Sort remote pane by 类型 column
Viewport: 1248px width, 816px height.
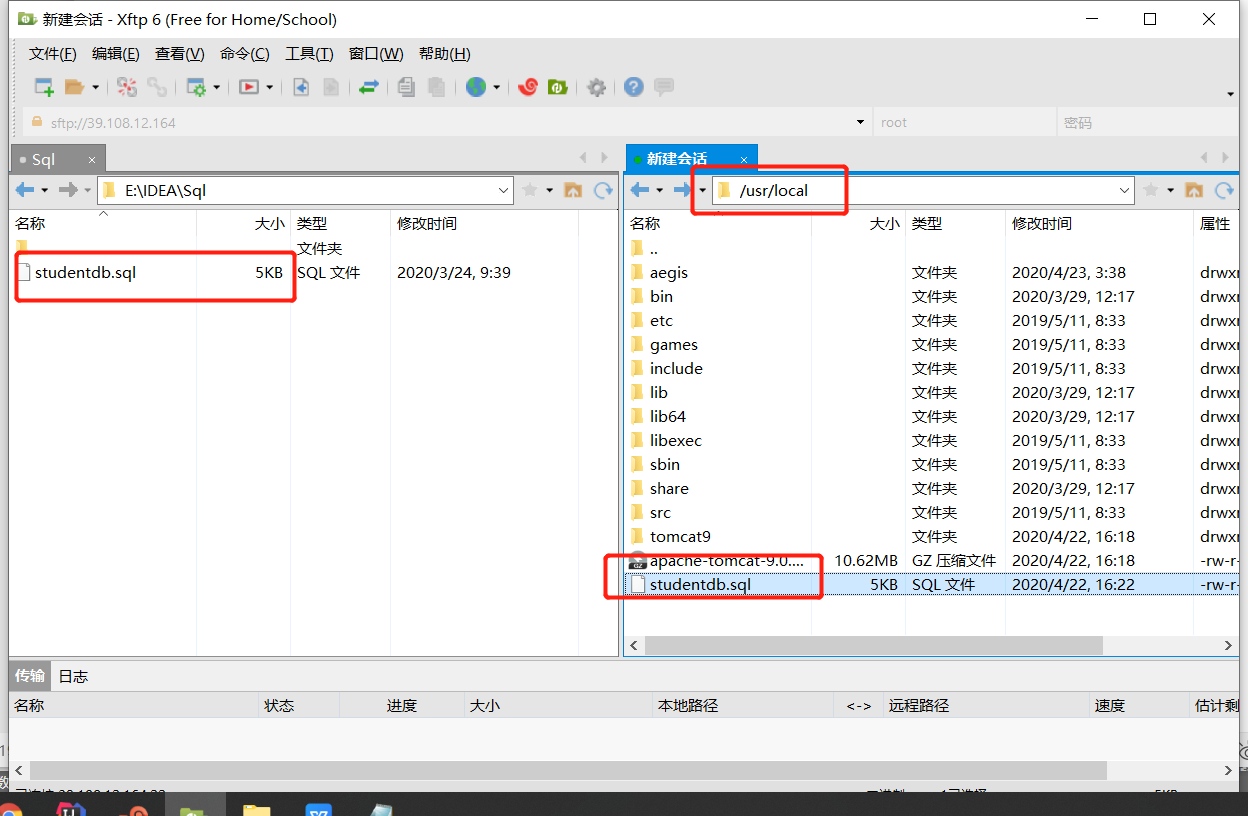[x=955, y=224]
